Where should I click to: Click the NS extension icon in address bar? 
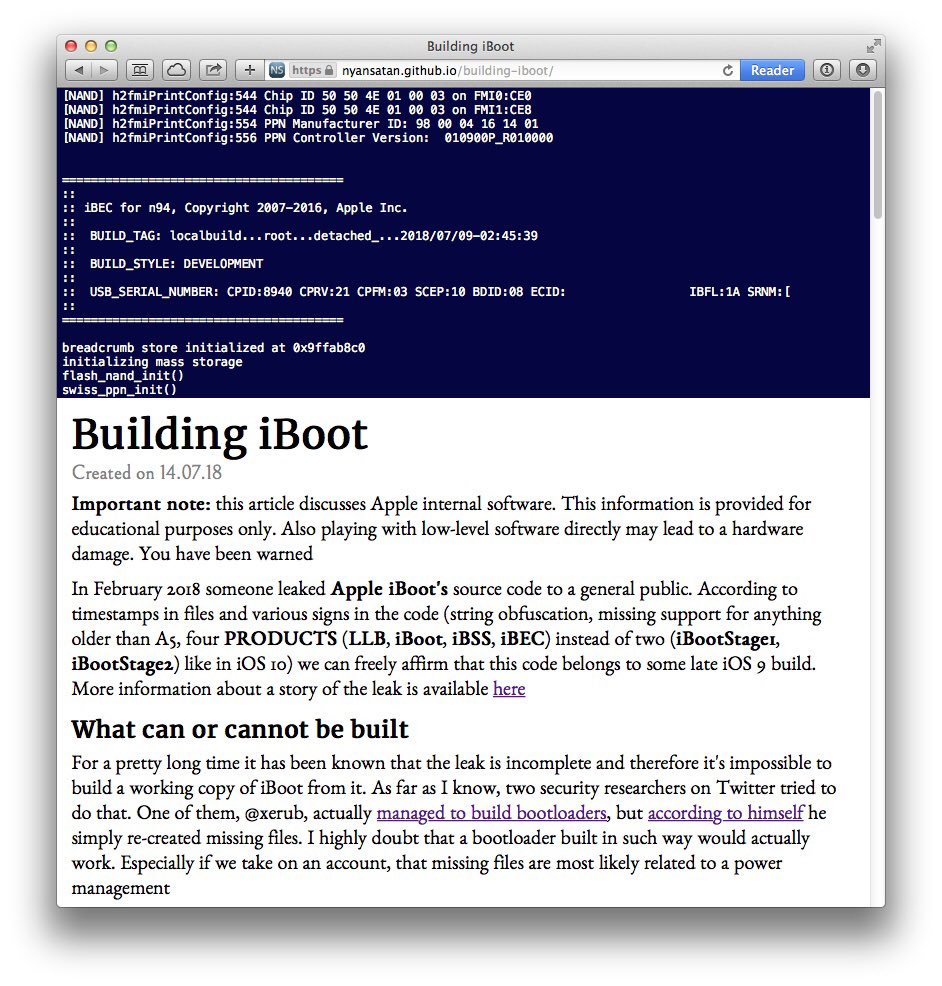[x=277, y=70]
